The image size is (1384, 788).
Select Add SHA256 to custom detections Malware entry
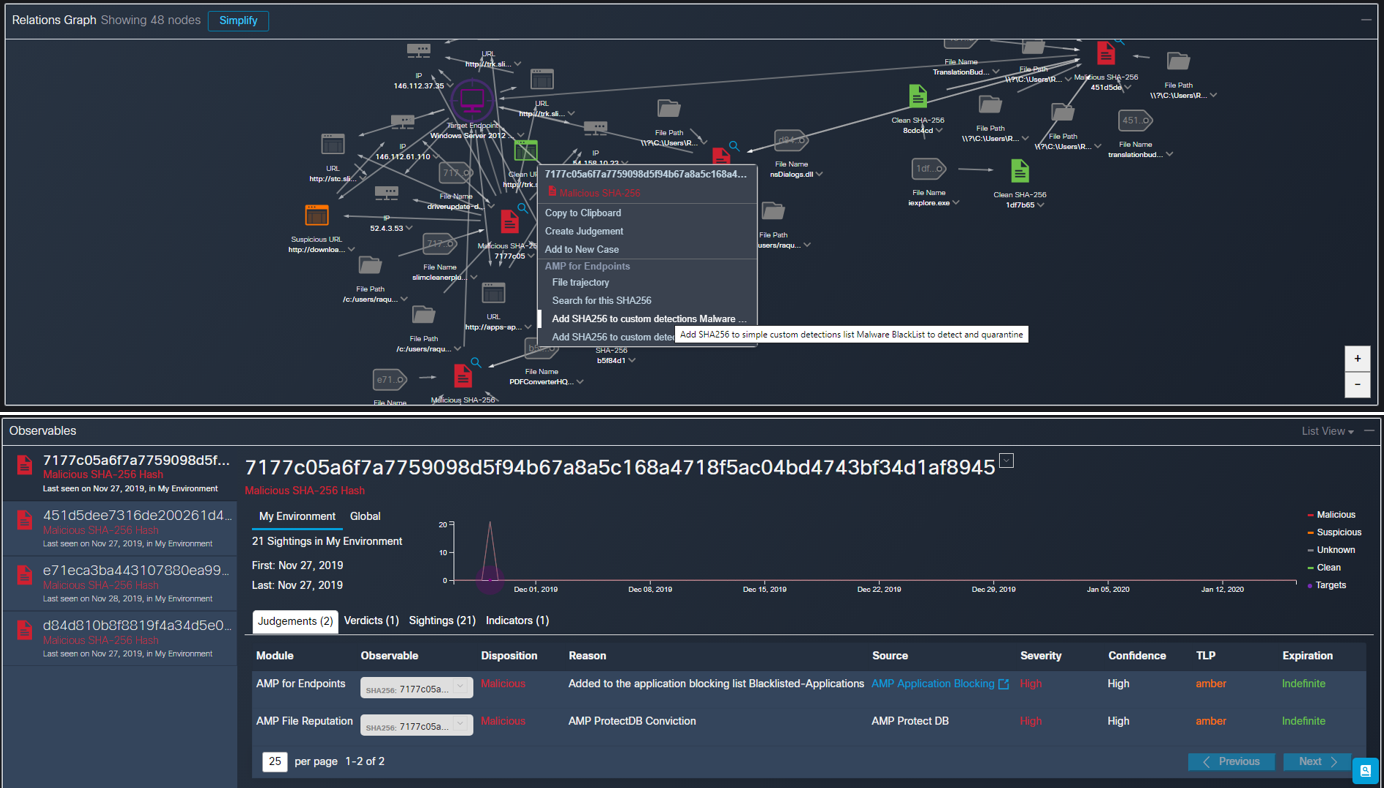[647, 318]
